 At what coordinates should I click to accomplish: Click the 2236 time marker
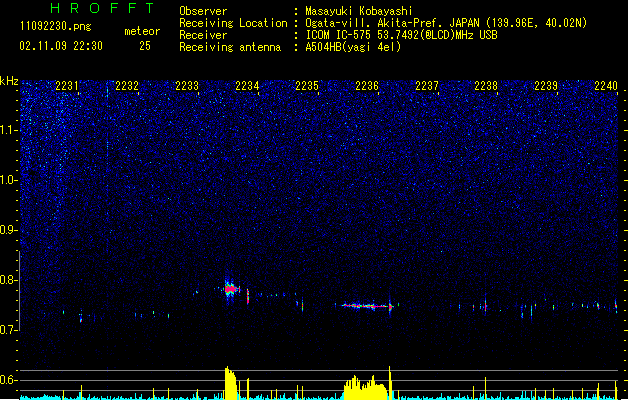(x=367, y=86)
